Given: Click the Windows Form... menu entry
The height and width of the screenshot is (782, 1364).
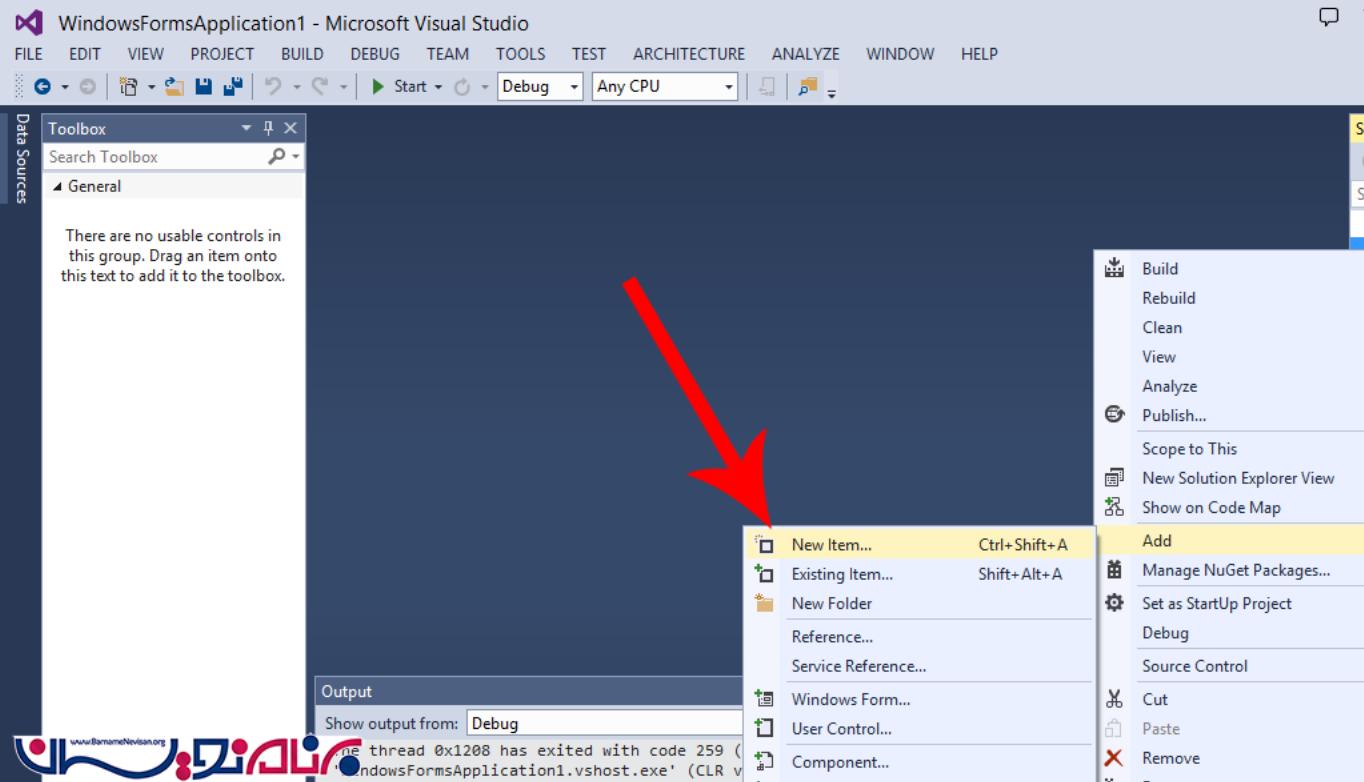Looking at the screenshot, I should coord(850,699).
